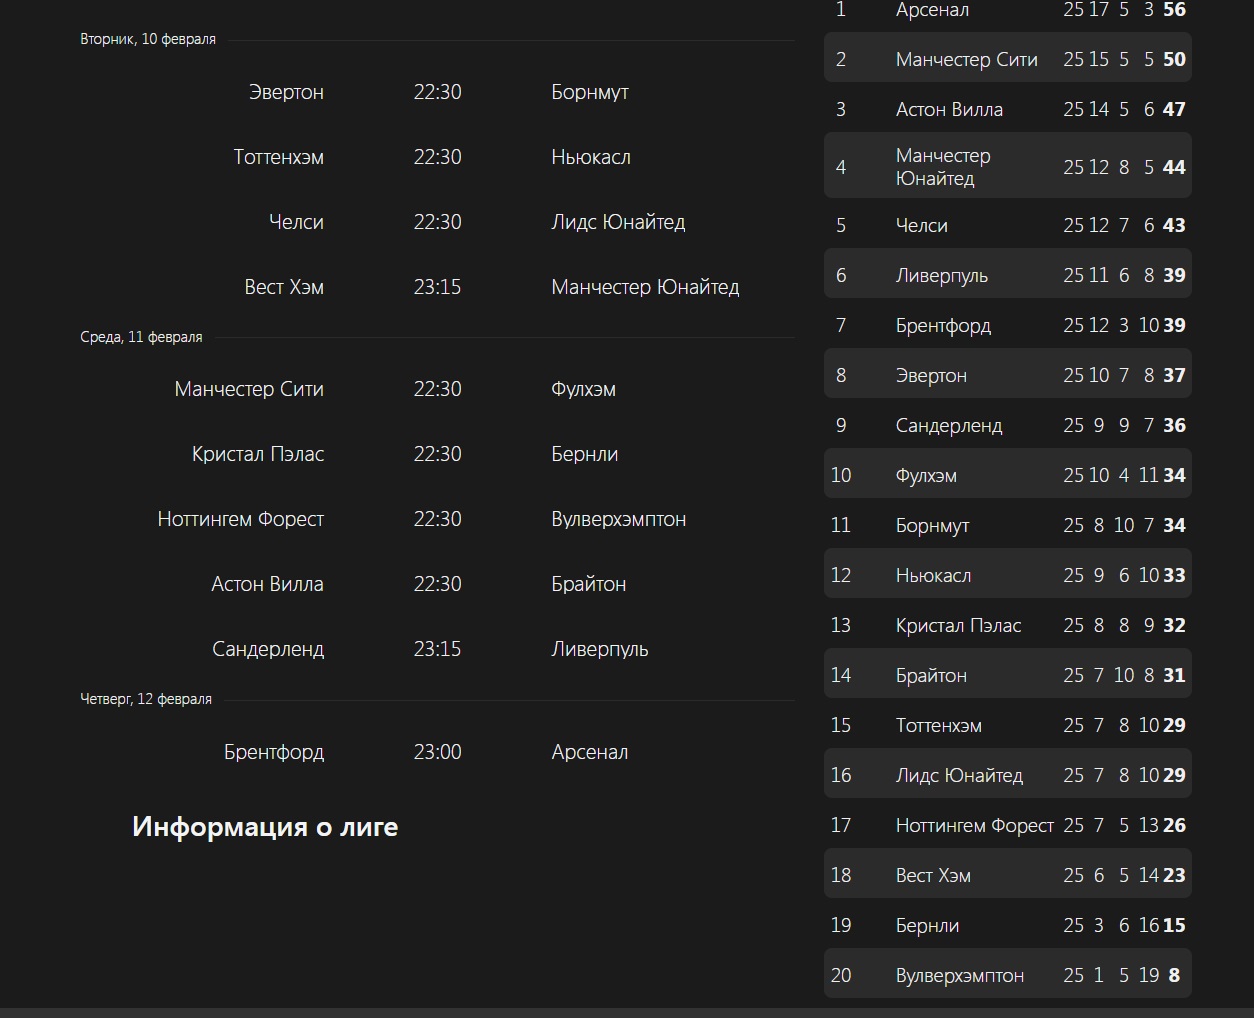The width and height of the screenshot is (1254, 1018).
Task: Click Bournemouth in Everton match row
Action: point(590,92)
